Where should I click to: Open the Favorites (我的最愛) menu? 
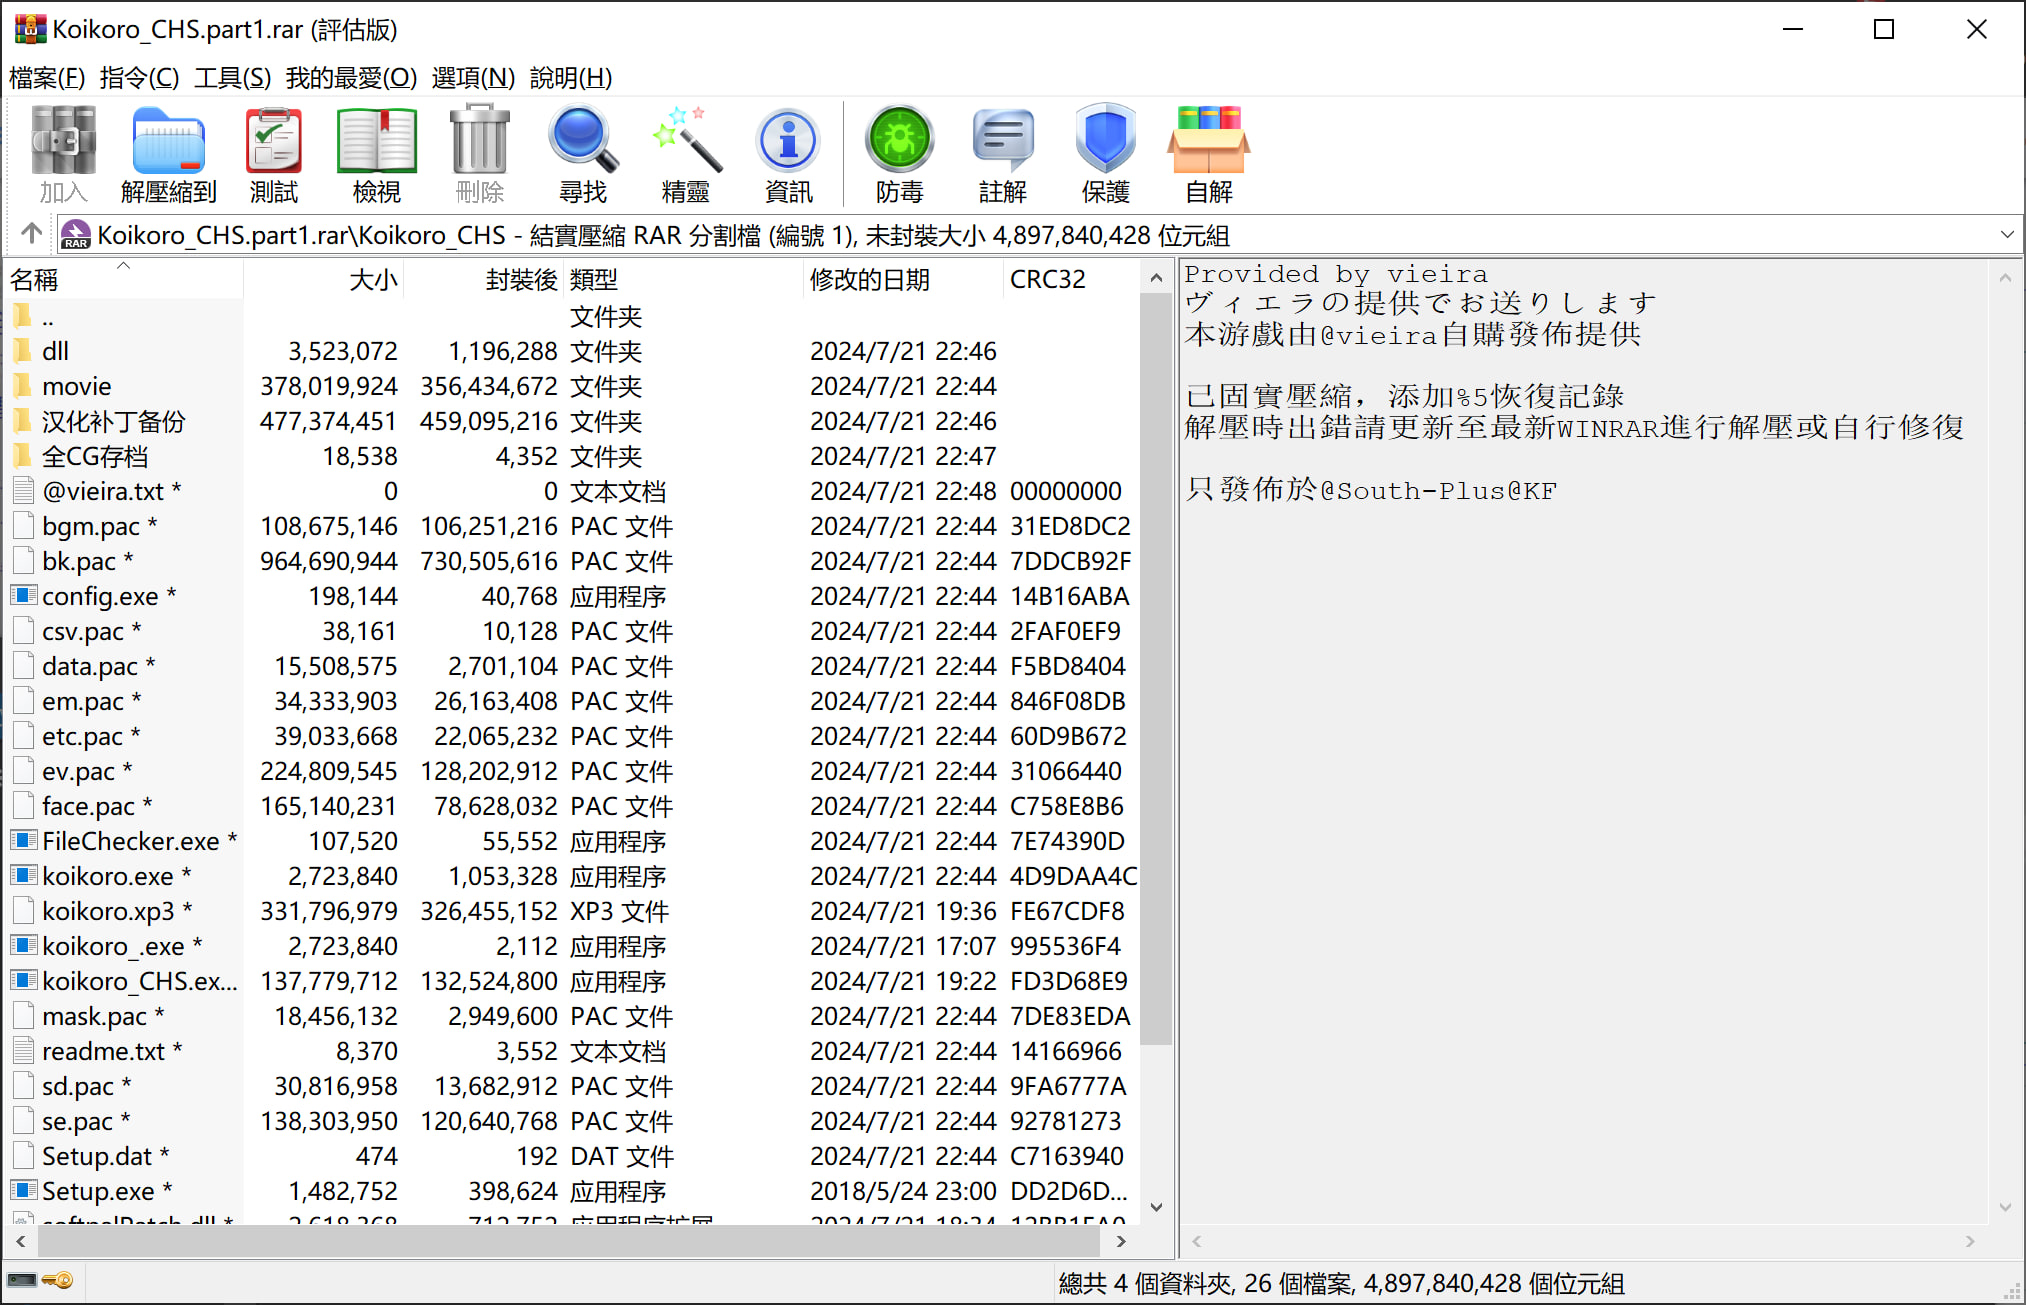(351, 78)
